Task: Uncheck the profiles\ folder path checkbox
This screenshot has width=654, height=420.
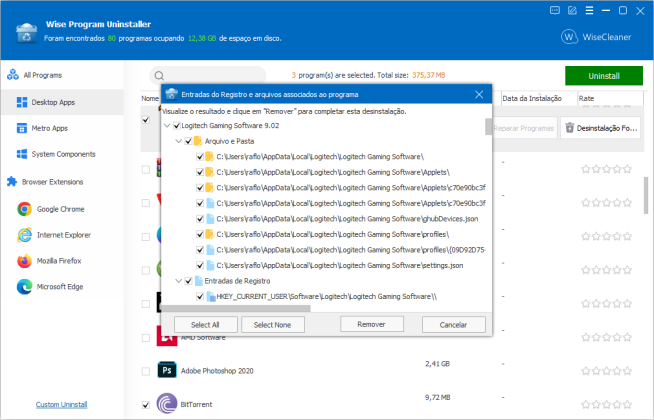Action: click(x=200, y=234)
